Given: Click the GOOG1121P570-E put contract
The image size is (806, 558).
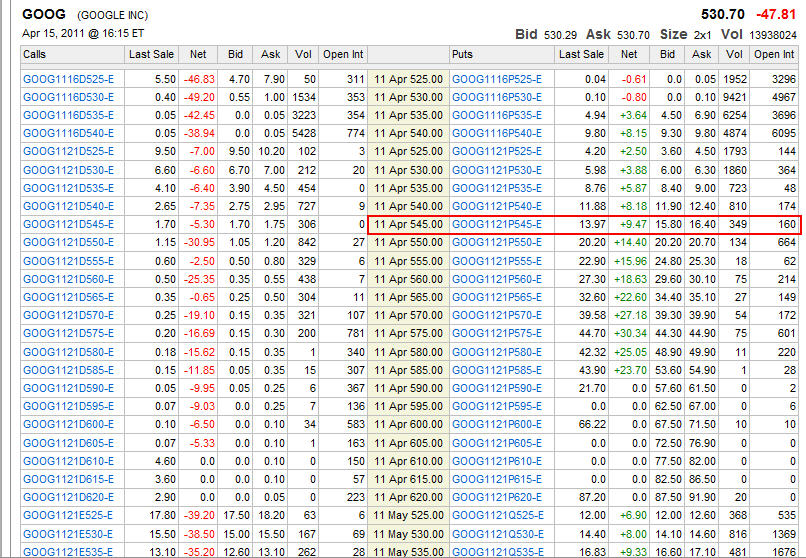Looking at the screenshot, I should [497, 316].
